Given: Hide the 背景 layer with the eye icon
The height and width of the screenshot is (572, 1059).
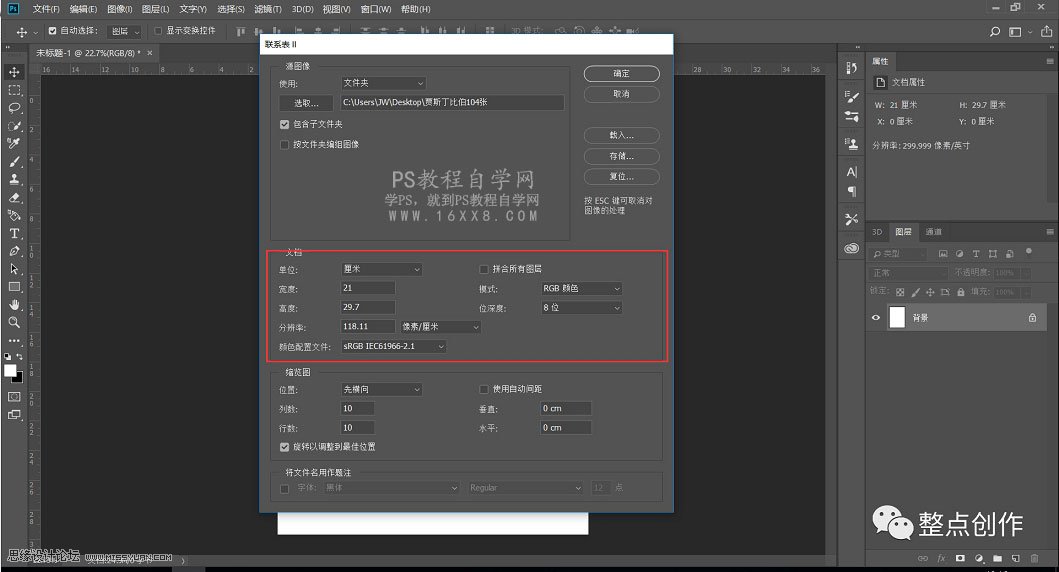Looking at the screenshot, I should pyautogui.click(x=876, y=317).
